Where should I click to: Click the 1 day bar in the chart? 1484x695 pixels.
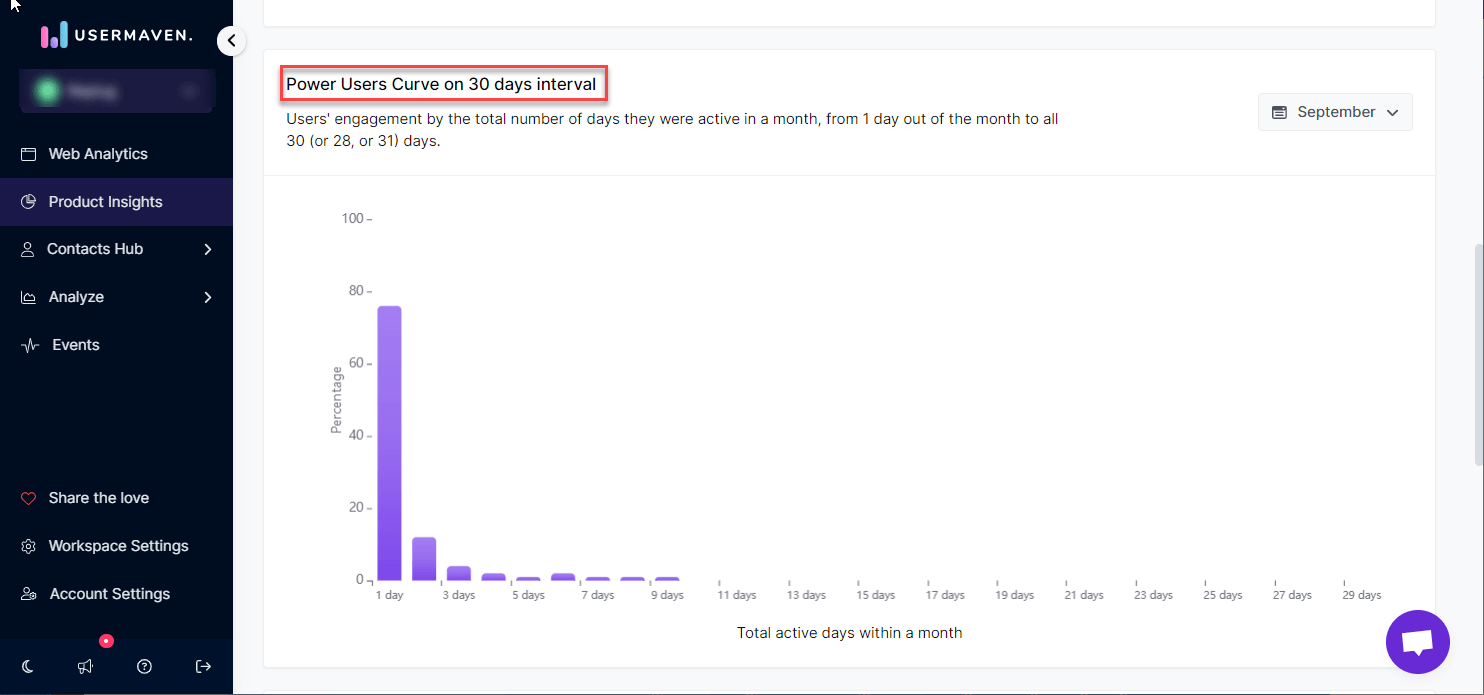(x=389, y=443)
